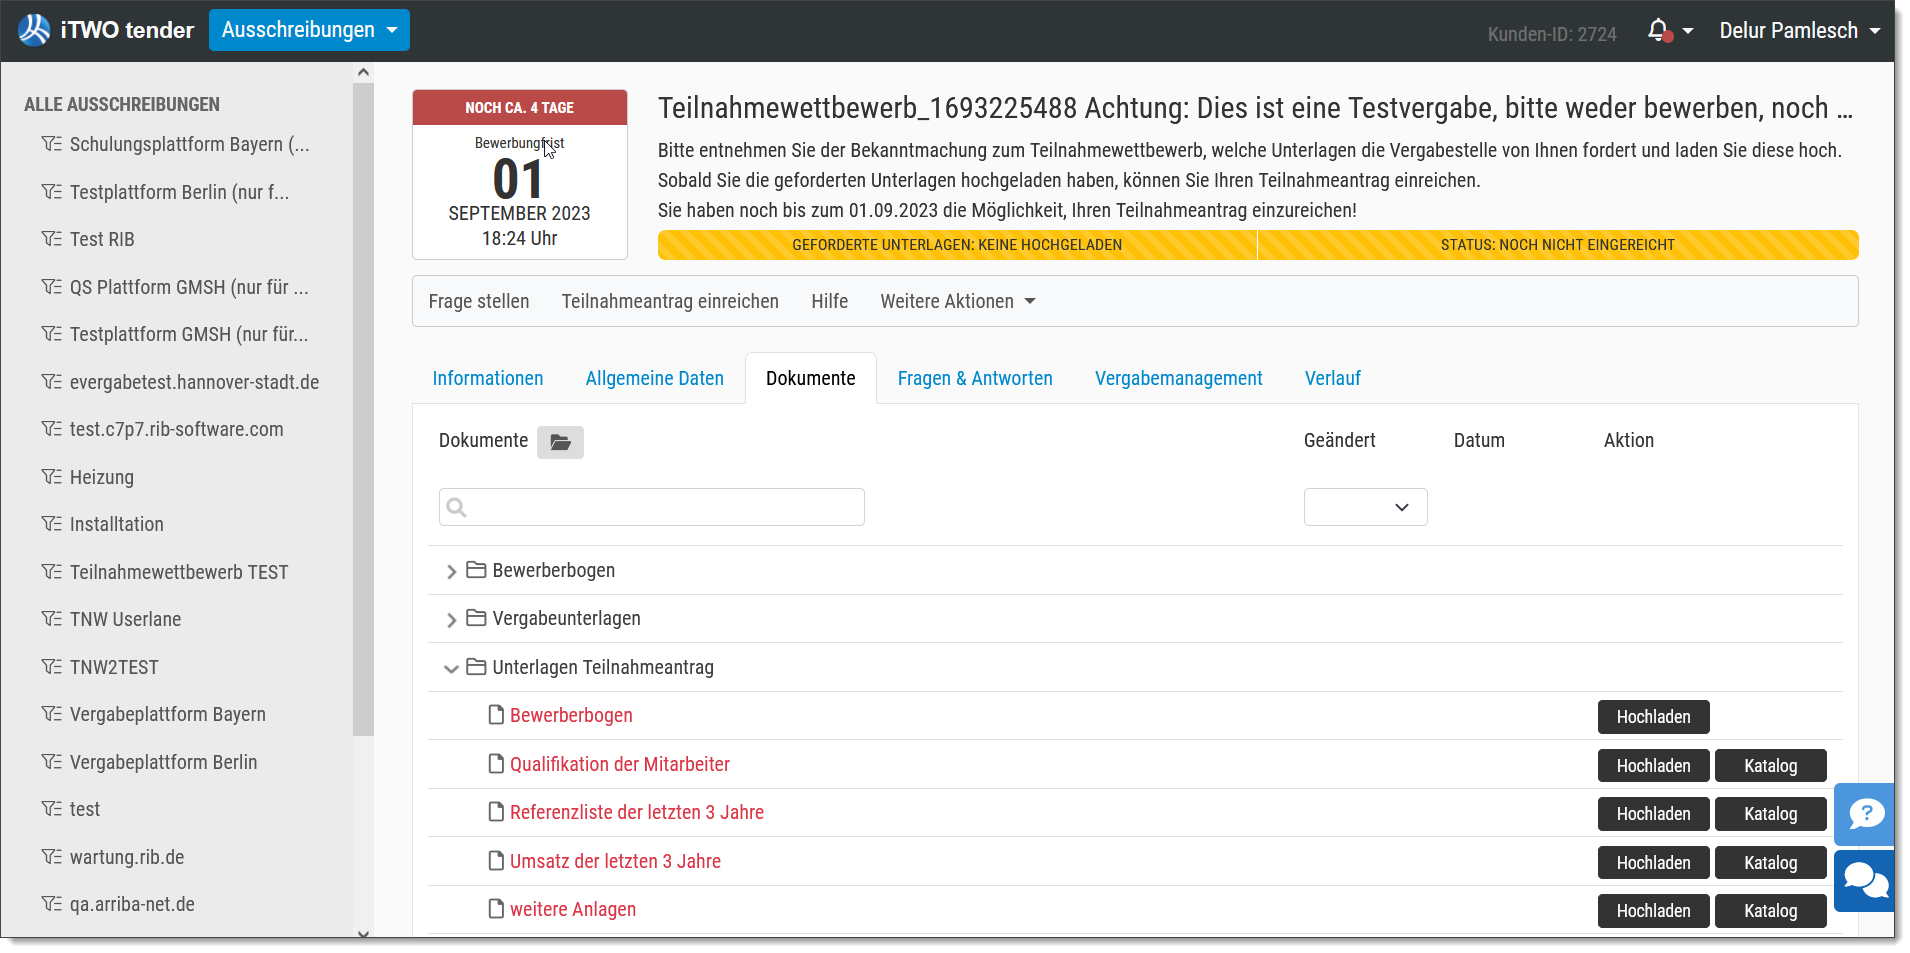Screen dimensions: 1910x953
Task: Open the Geändert filter combo box
Action: (x=1365, y=507)
